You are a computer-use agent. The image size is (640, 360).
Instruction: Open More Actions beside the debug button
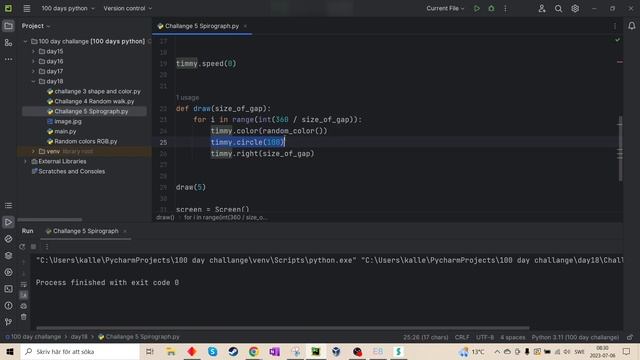click(x=505, y=8)
